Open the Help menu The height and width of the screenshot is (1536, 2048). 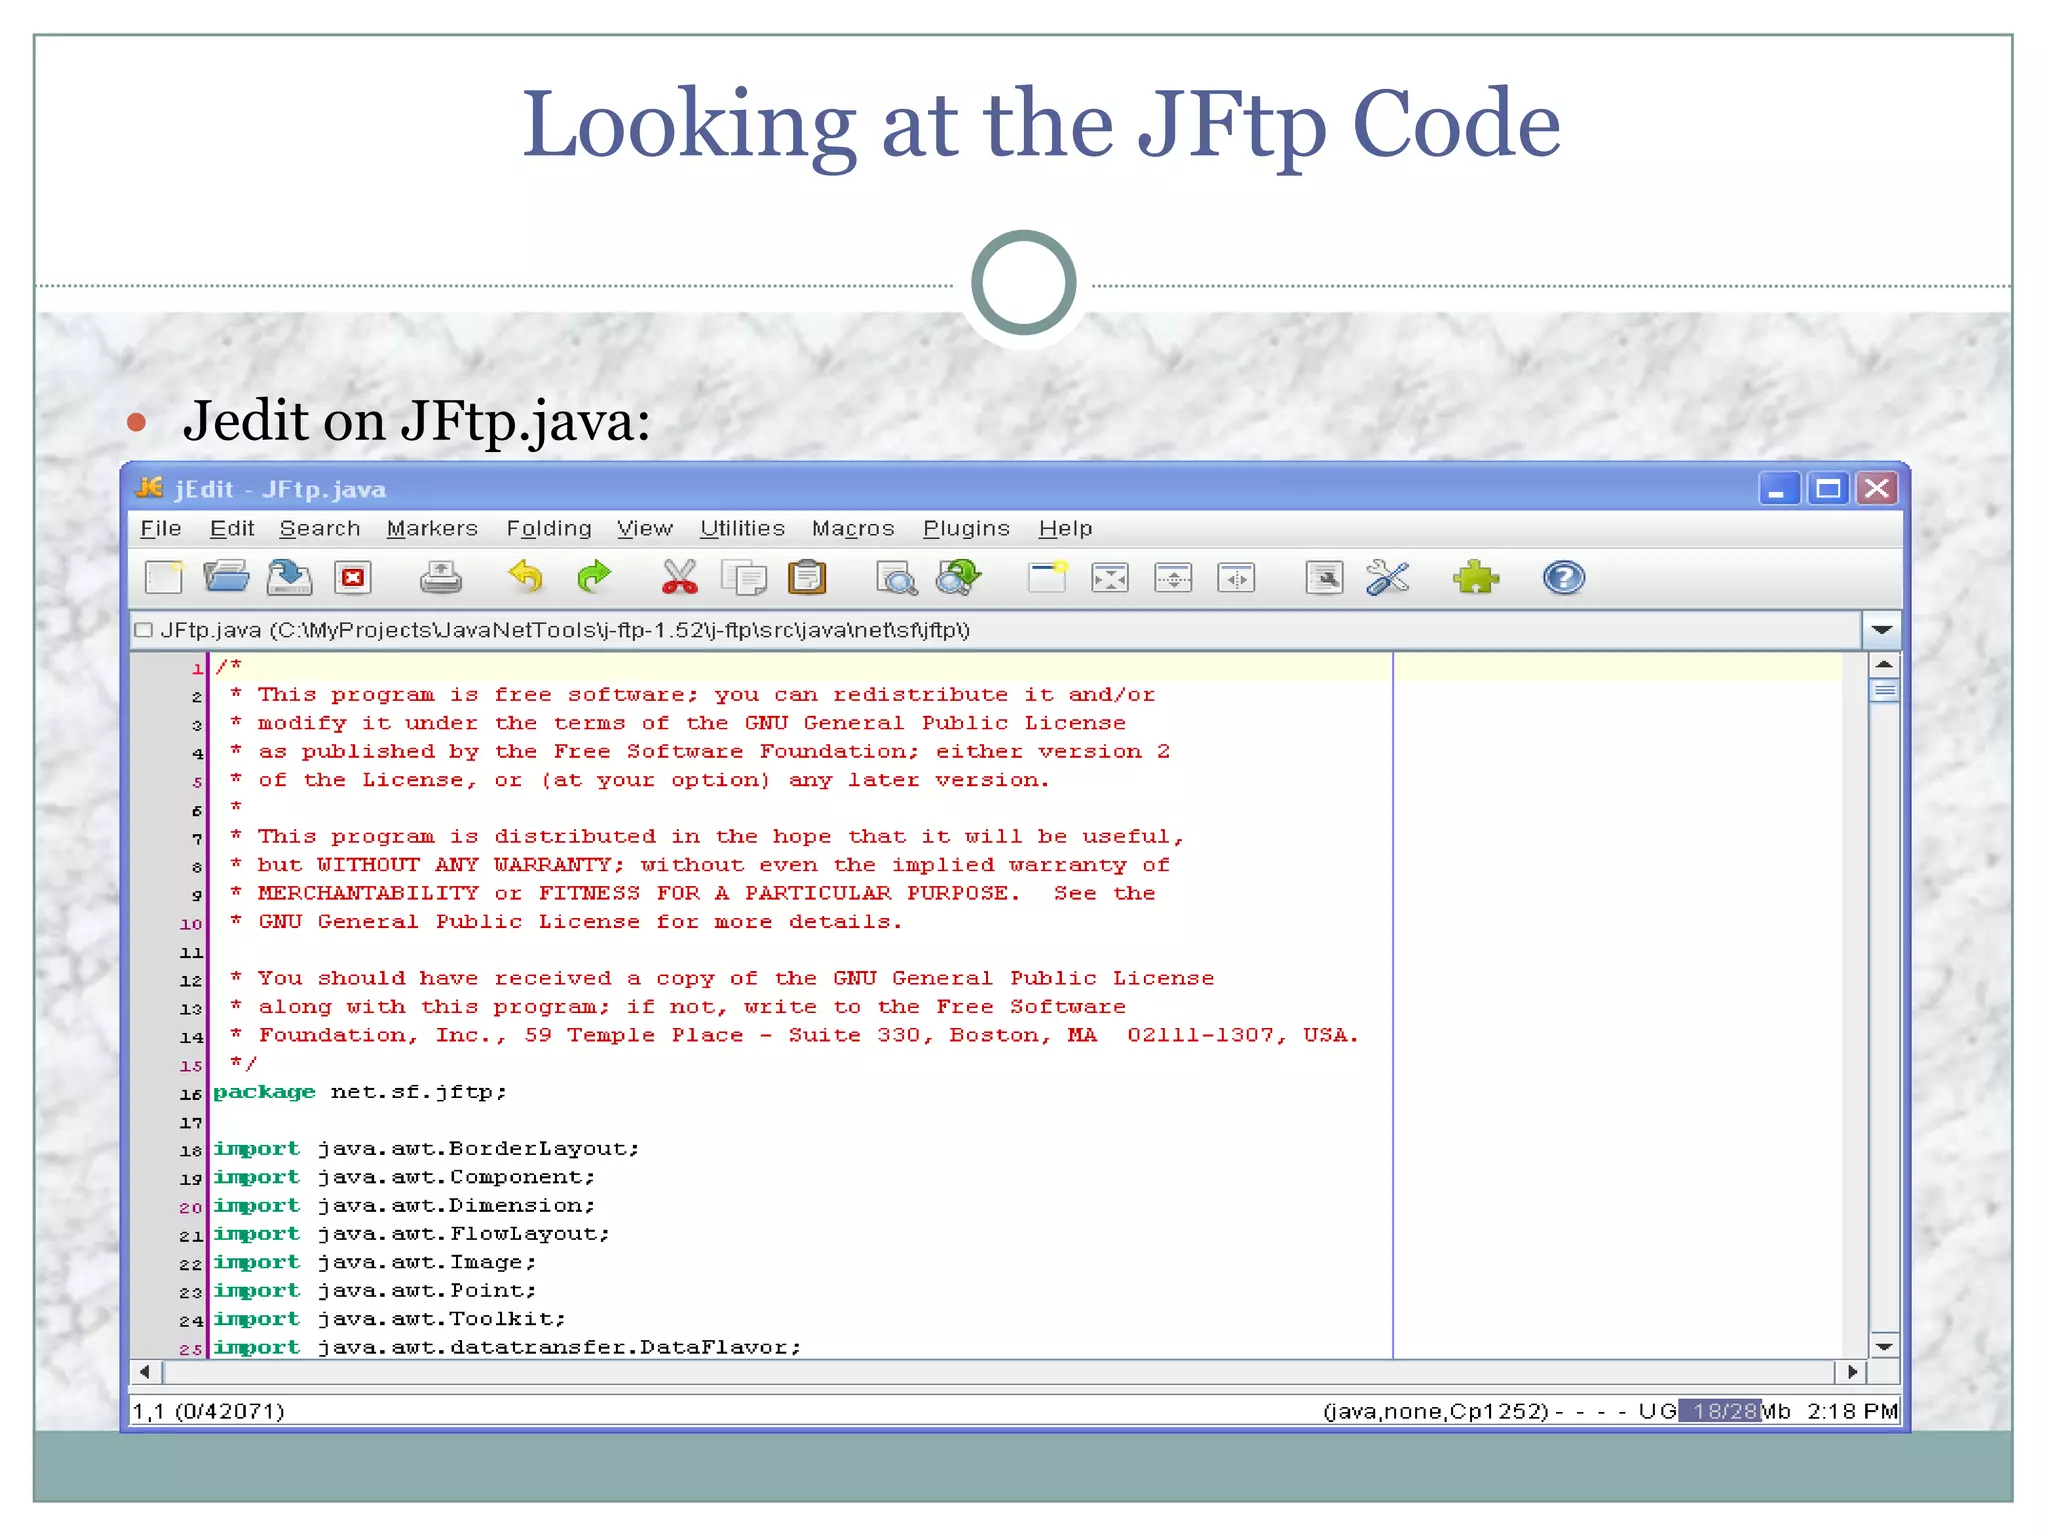[x=1065, y=528]
